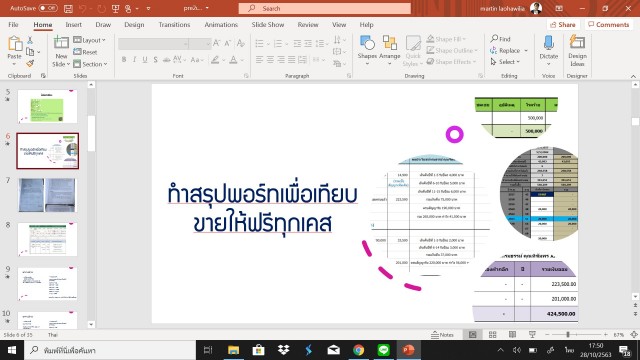
Task: Expand the Layout dropdown
Action: [x=89, y=40]
